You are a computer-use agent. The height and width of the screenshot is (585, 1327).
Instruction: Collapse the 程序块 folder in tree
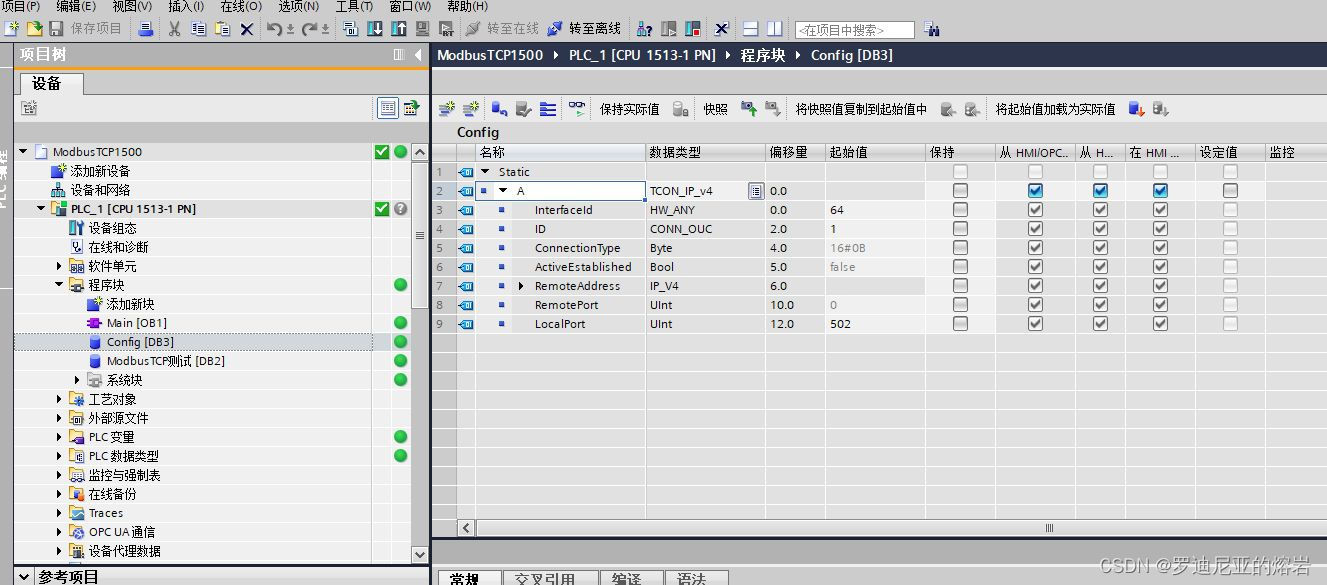[x=59, y=285]
